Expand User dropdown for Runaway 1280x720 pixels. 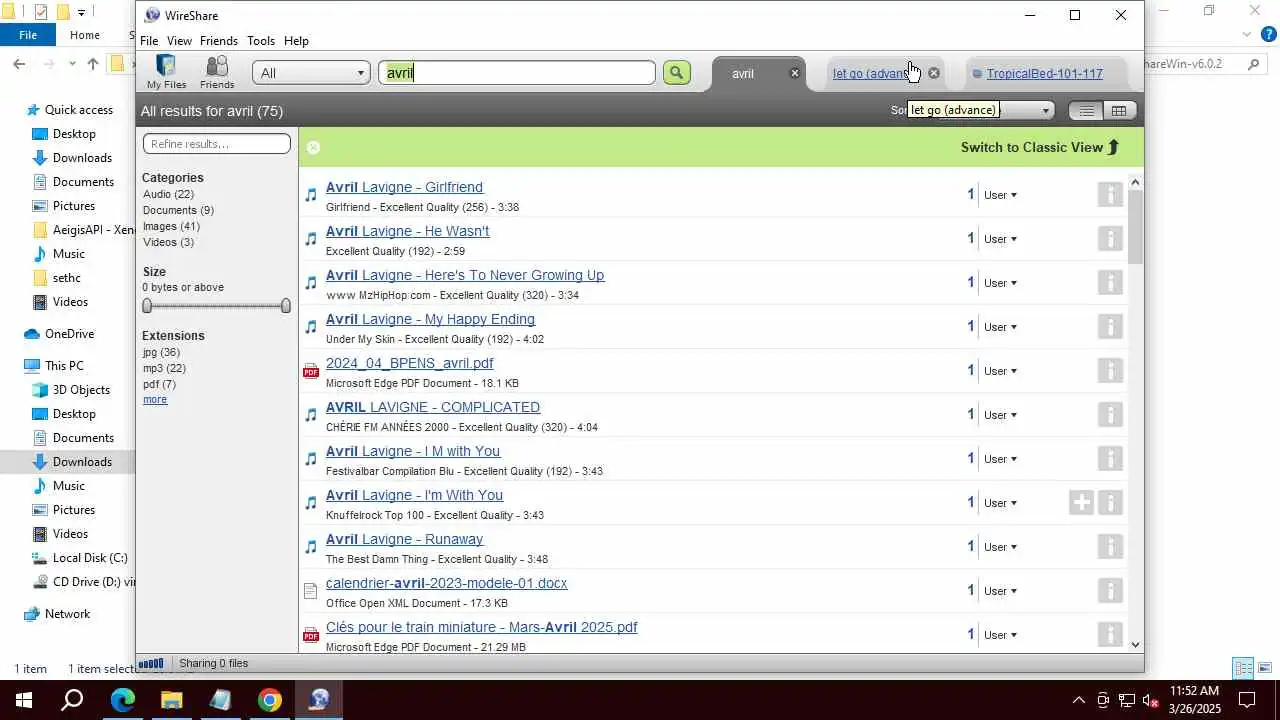point(1000,547)
